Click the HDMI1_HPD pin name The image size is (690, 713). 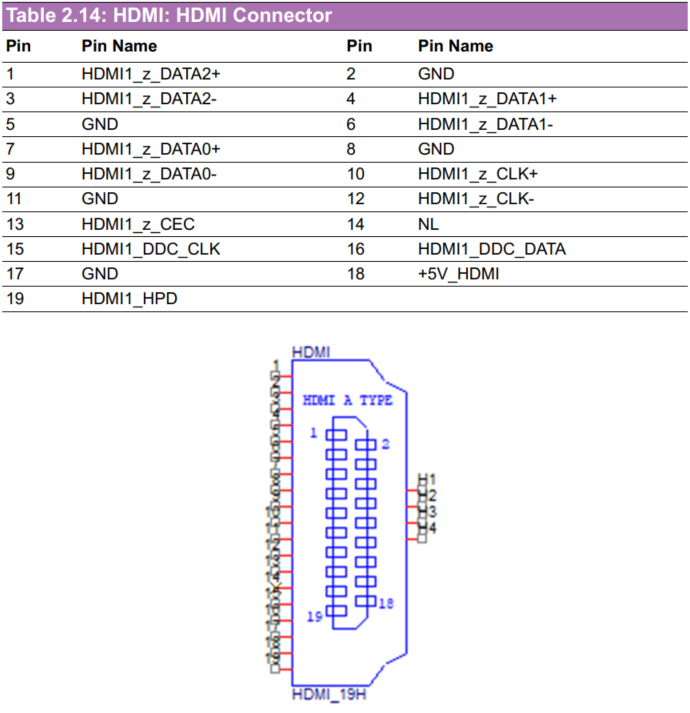pyautogui.click(x=129, y=299)
